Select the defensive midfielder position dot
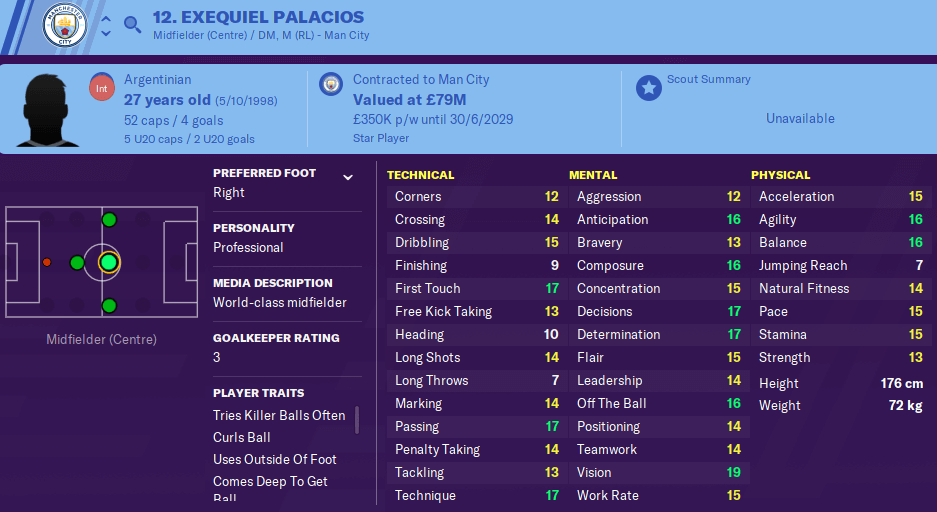937x512 pixels. coord(77,262)
